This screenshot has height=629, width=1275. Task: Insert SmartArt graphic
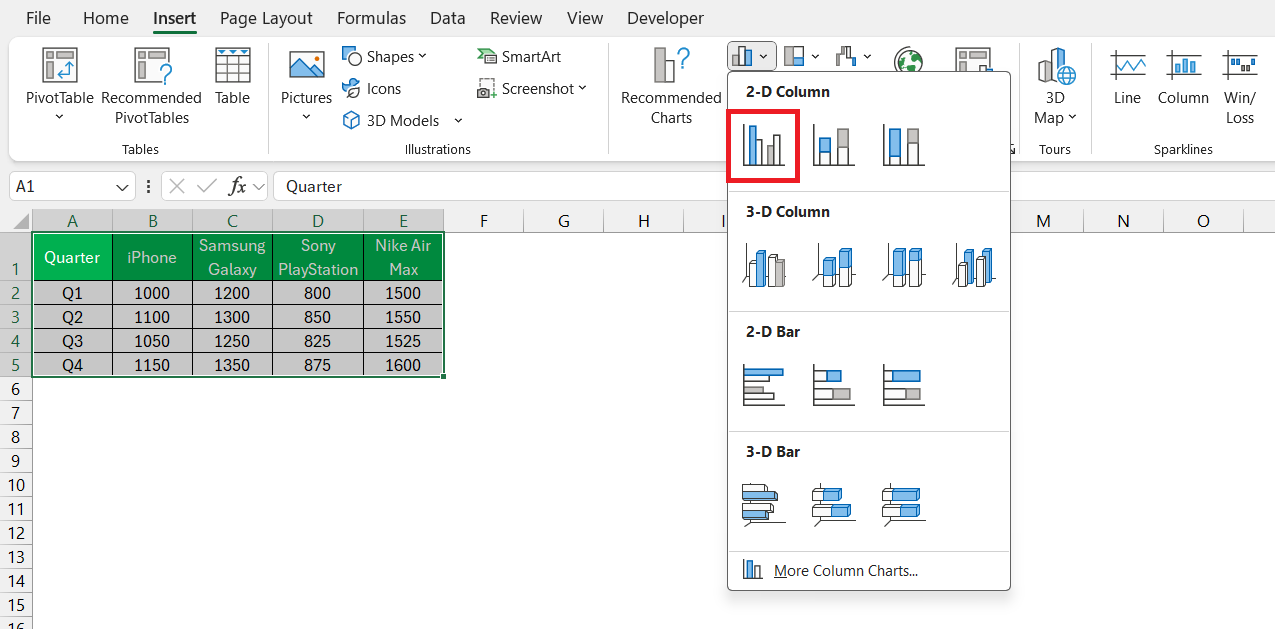tap(519, 57)
